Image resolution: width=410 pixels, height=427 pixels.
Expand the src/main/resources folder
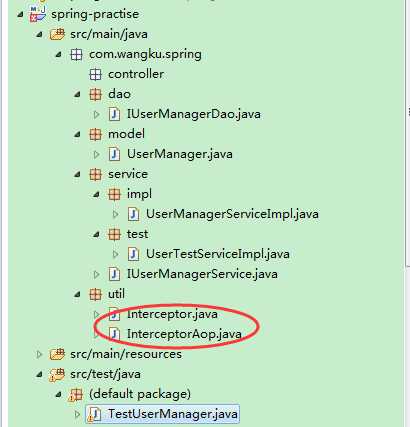click(x=39, y=354)
